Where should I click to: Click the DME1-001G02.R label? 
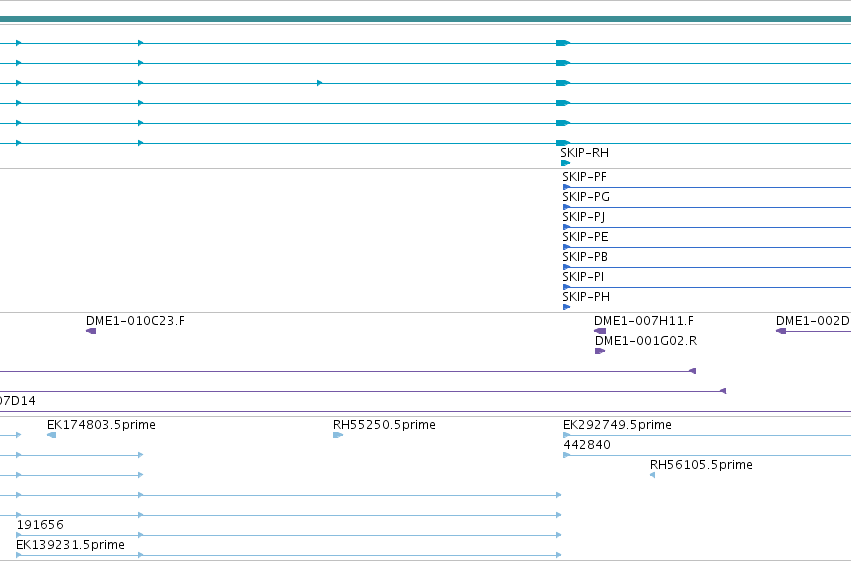[646, 341]
